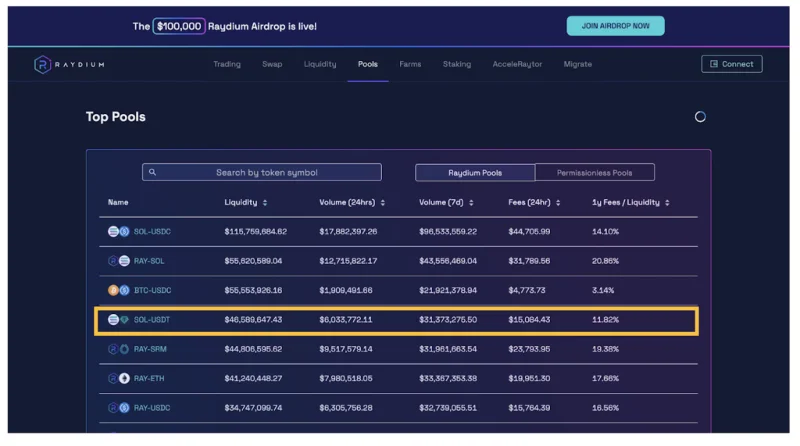The height and width of the screenshot is (446, 800).
Task: Open the Staking tab
Action: pos(457,64)
